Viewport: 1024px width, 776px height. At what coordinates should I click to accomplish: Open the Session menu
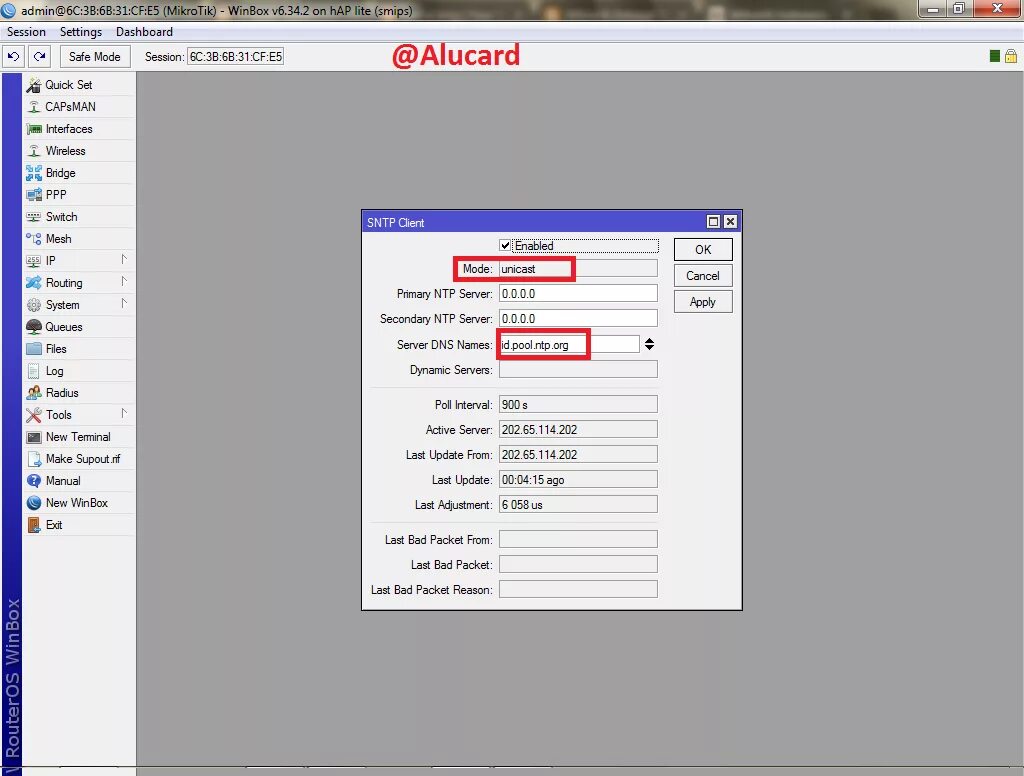point(26,32)
